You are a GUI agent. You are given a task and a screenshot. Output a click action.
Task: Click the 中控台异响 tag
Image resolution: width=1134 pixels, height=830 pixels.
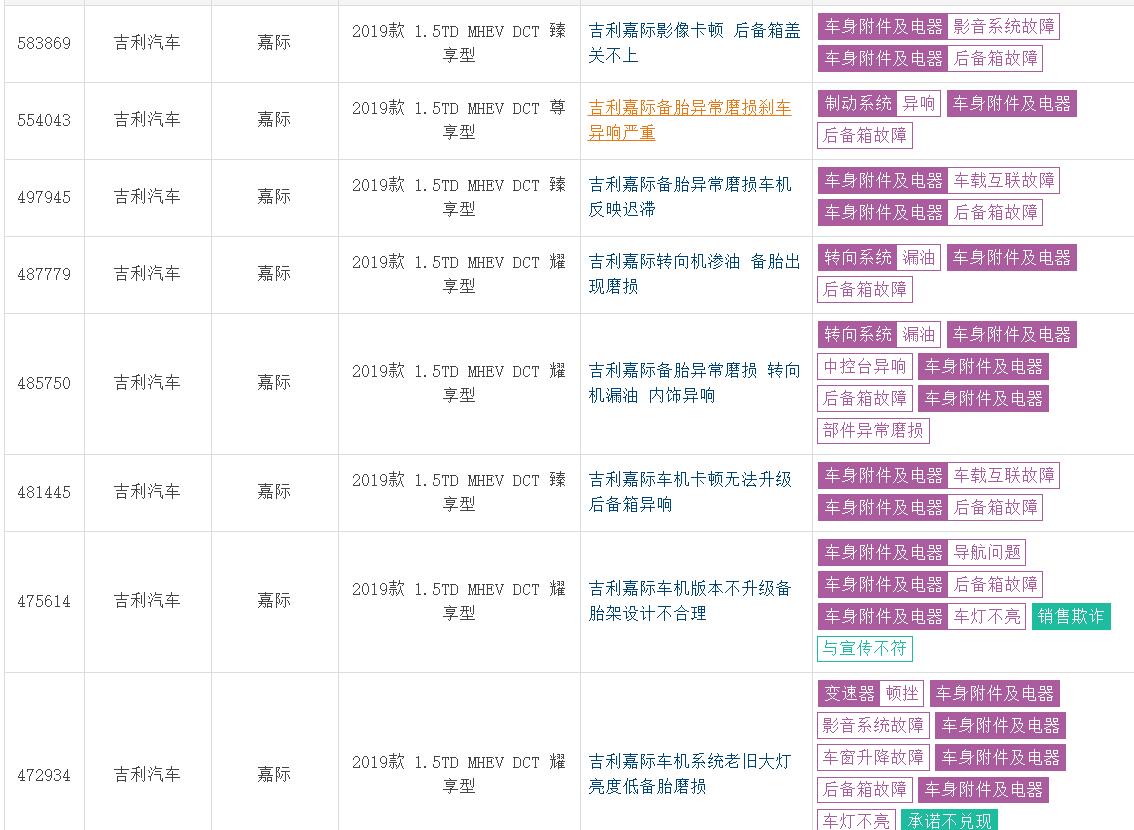865,367
